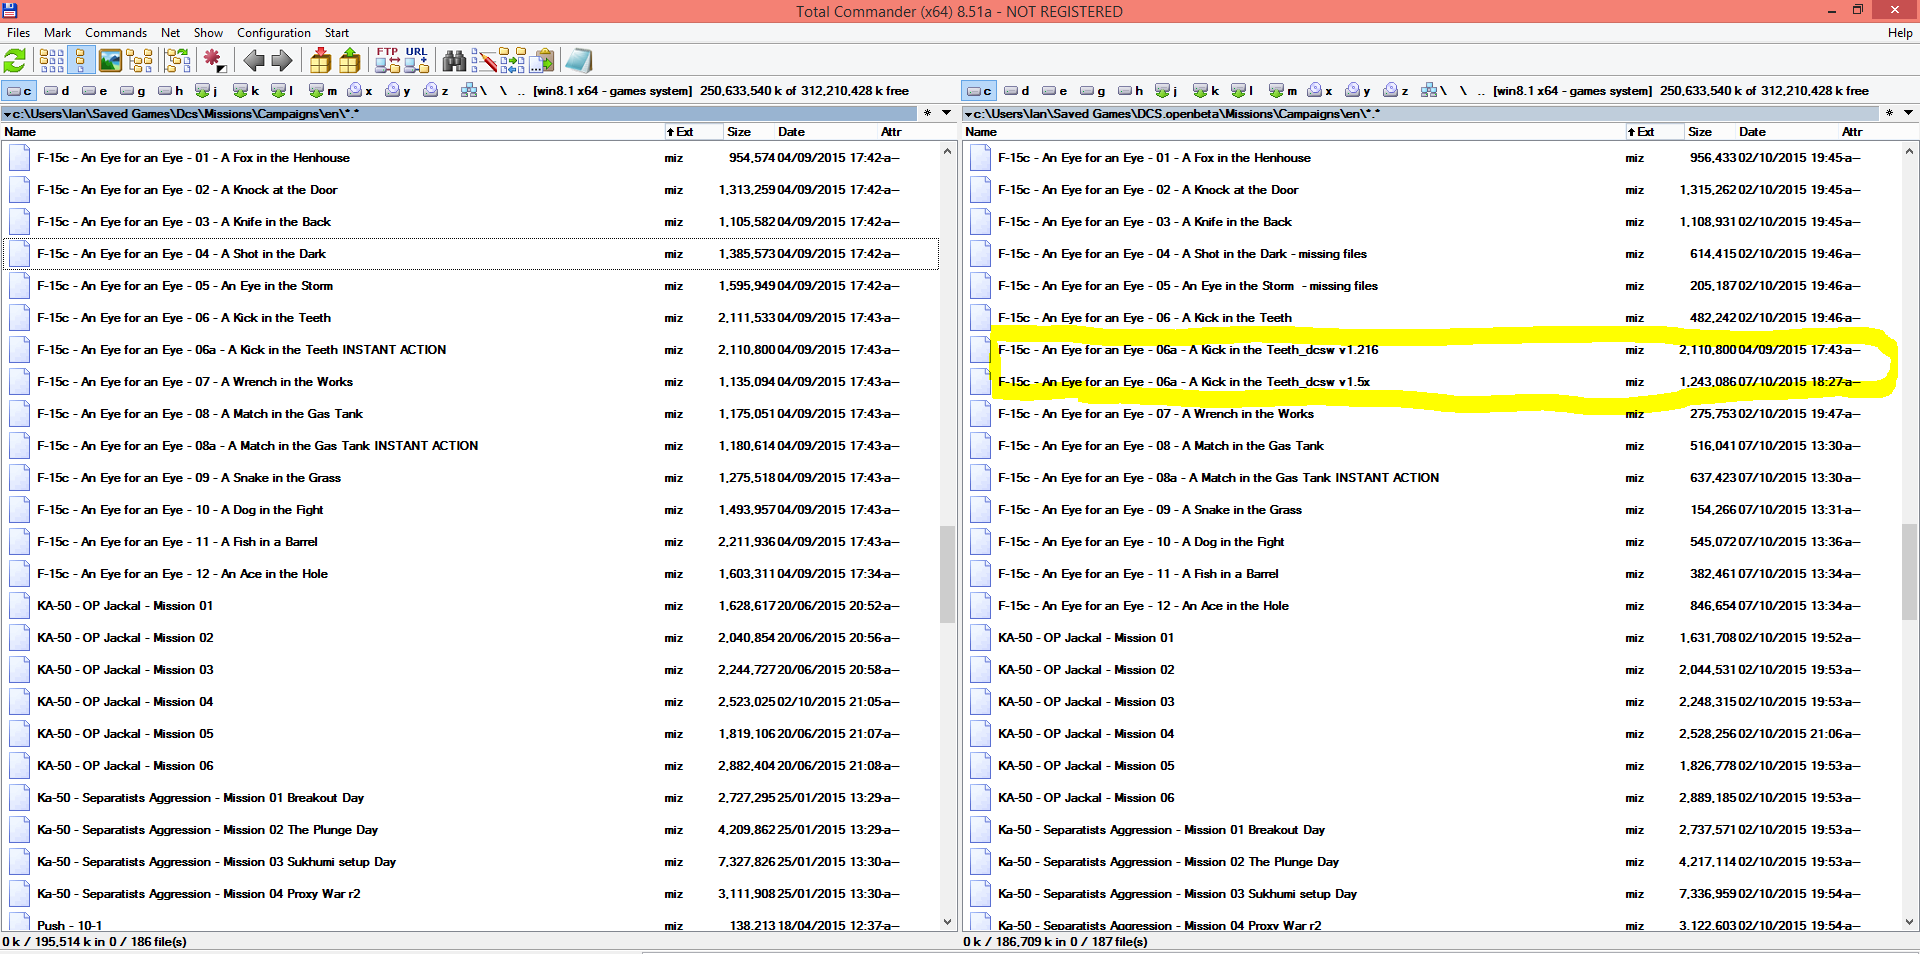Click the branch view icon with green arrows
This screenshot has height=954, width=1920.
point(177,61)
